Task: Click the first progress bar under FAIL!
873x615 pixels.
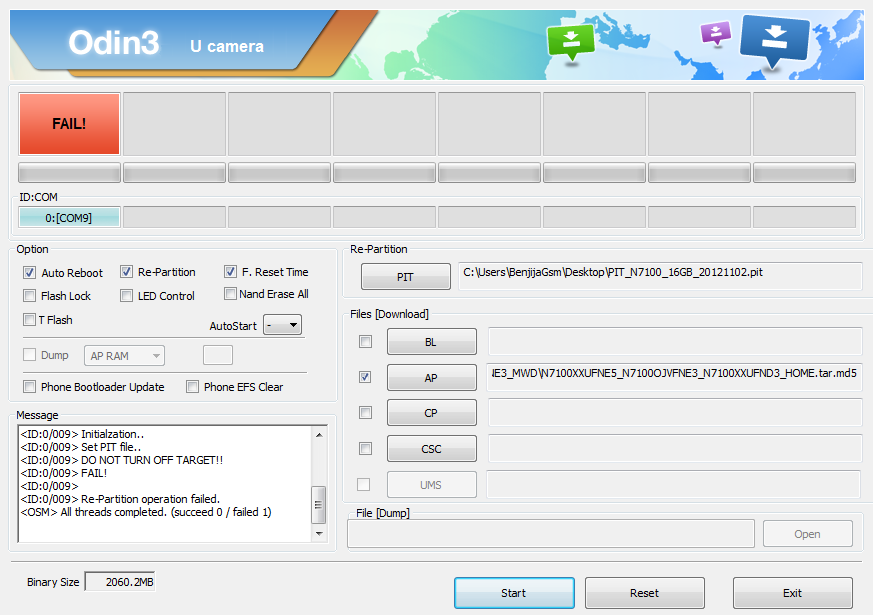Action: pos(69,173)
